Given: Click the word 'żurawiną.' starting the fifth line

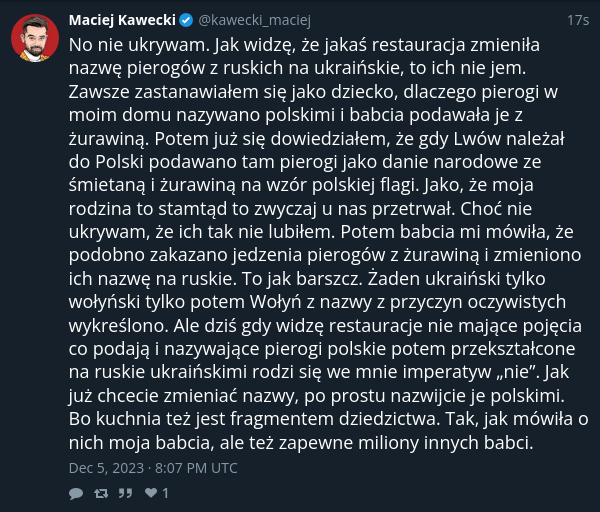Looking at the screenshot, I should (108, 139).
